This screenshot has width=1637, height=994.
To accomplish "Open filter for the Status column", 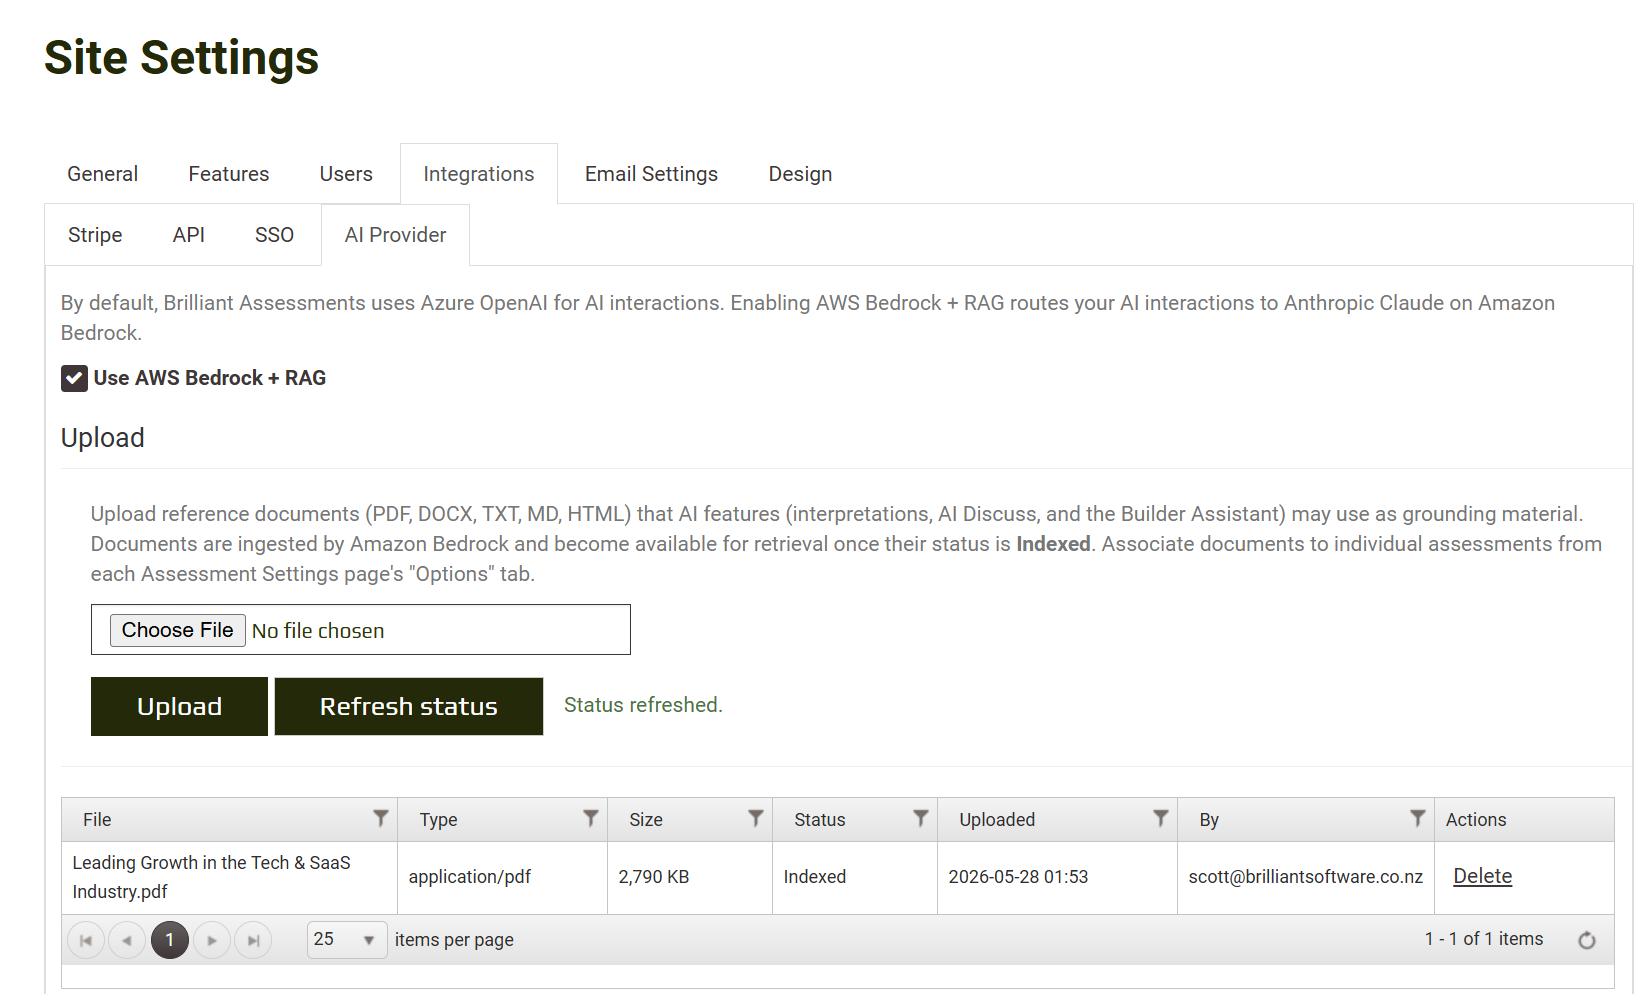I will (920, 819).
